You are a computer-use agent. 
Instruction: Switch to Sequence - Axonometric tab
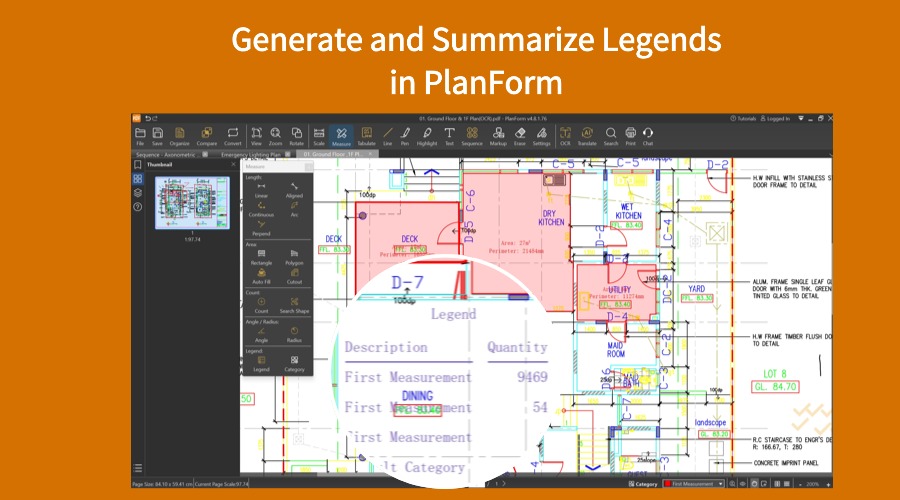[x=167, y=154]
